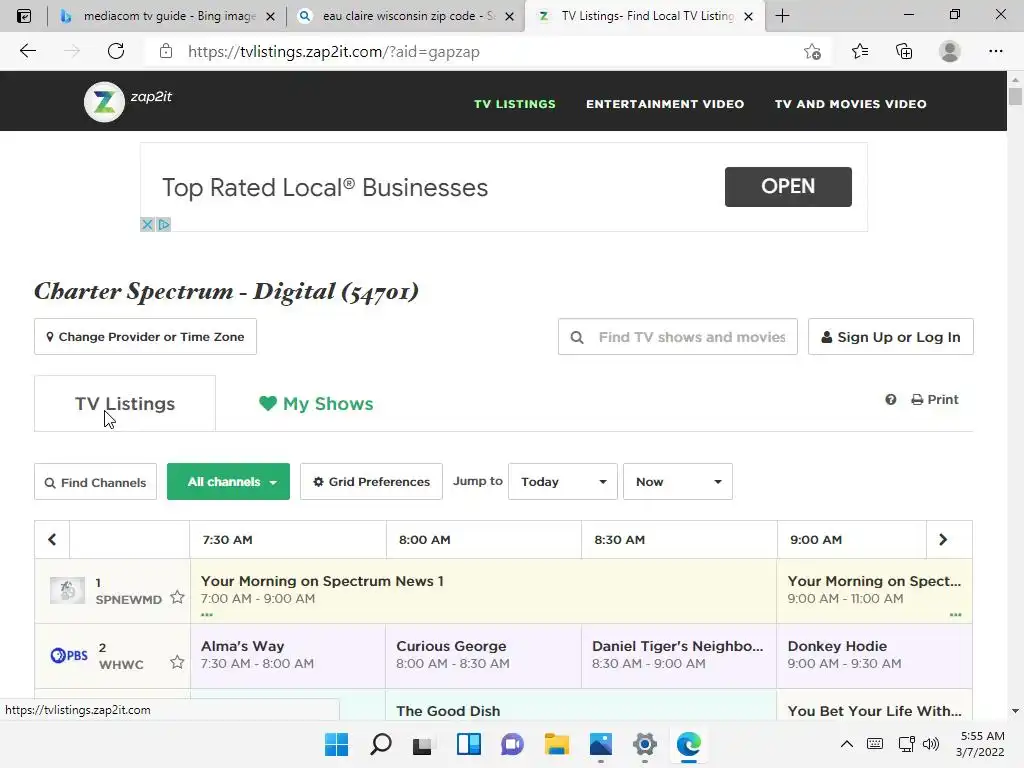Screen dimensions: 1024x768
Task: Open the tab actions menu icon
Action: coord(24,16)
